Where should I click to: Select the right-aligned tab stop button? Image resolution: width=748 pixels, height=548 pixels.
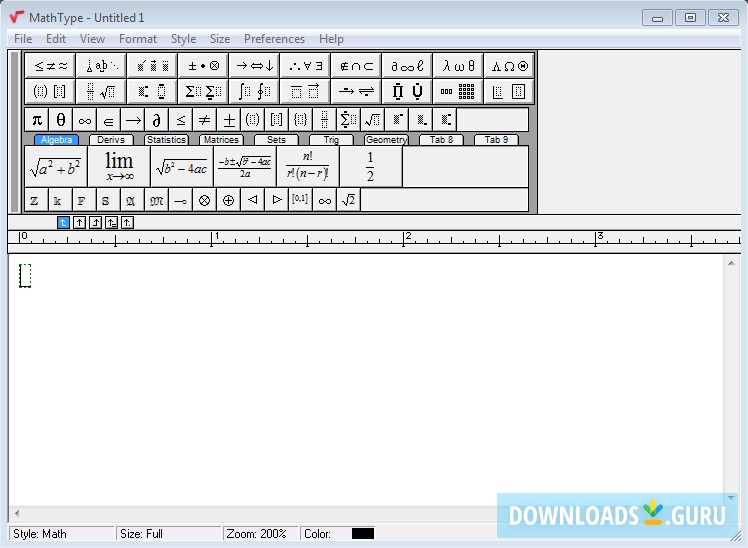(95, 223)
